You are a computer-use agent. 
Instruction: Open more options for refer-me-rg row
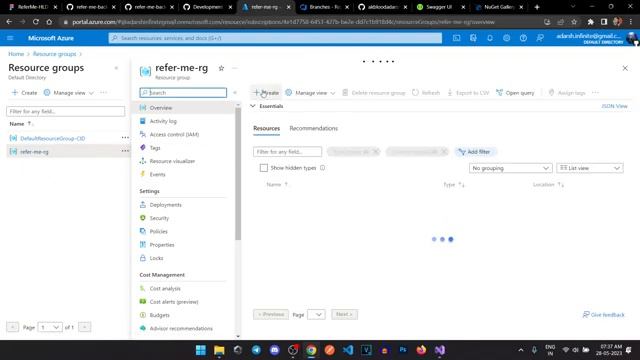(x=125, y=151)
